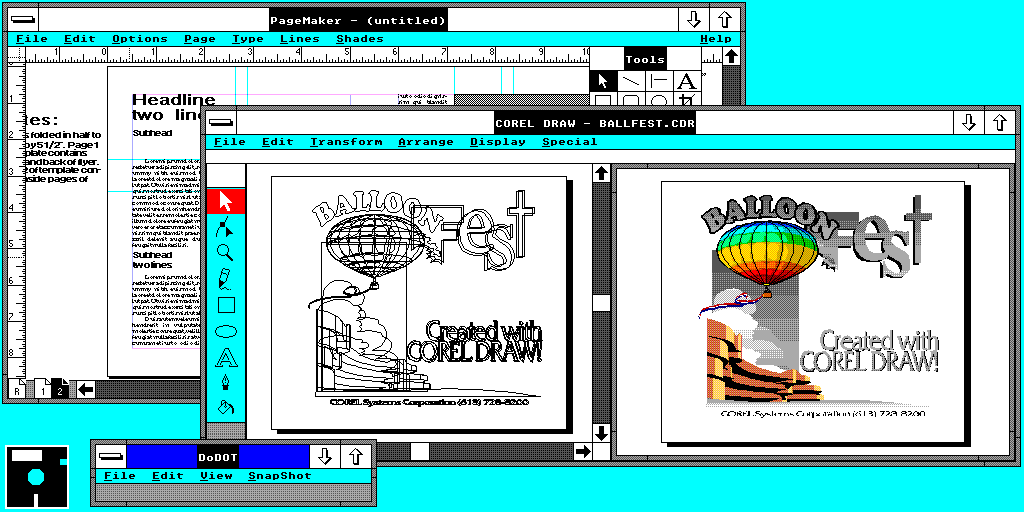Open the Page menu in PageMaker
The height and width of the screenshot is (512, 1024).
tap(200, 39)
